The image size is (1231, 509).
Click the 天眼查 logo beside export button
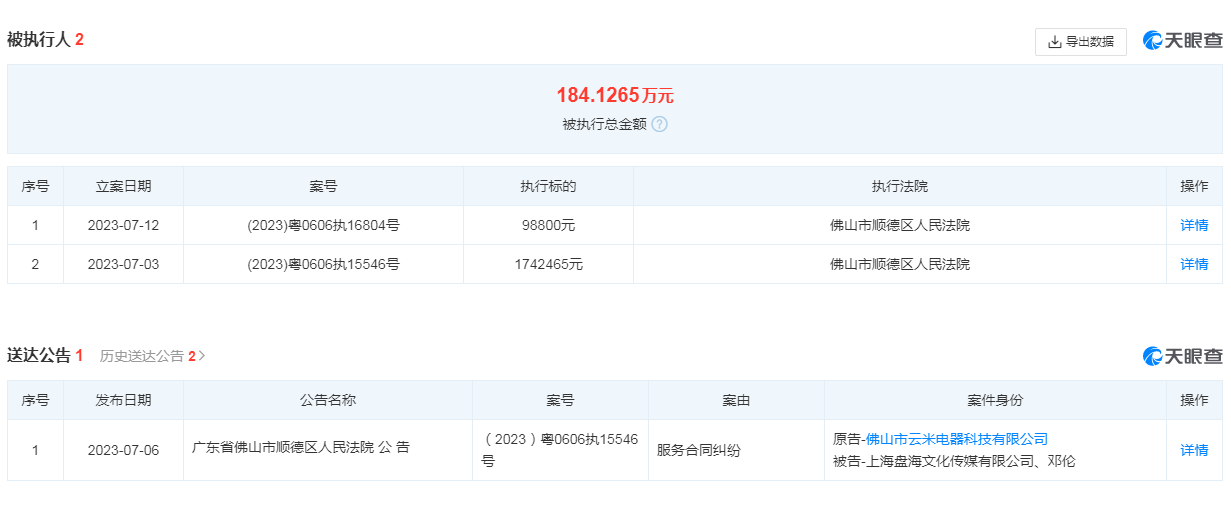click(x=1183, y=41)
